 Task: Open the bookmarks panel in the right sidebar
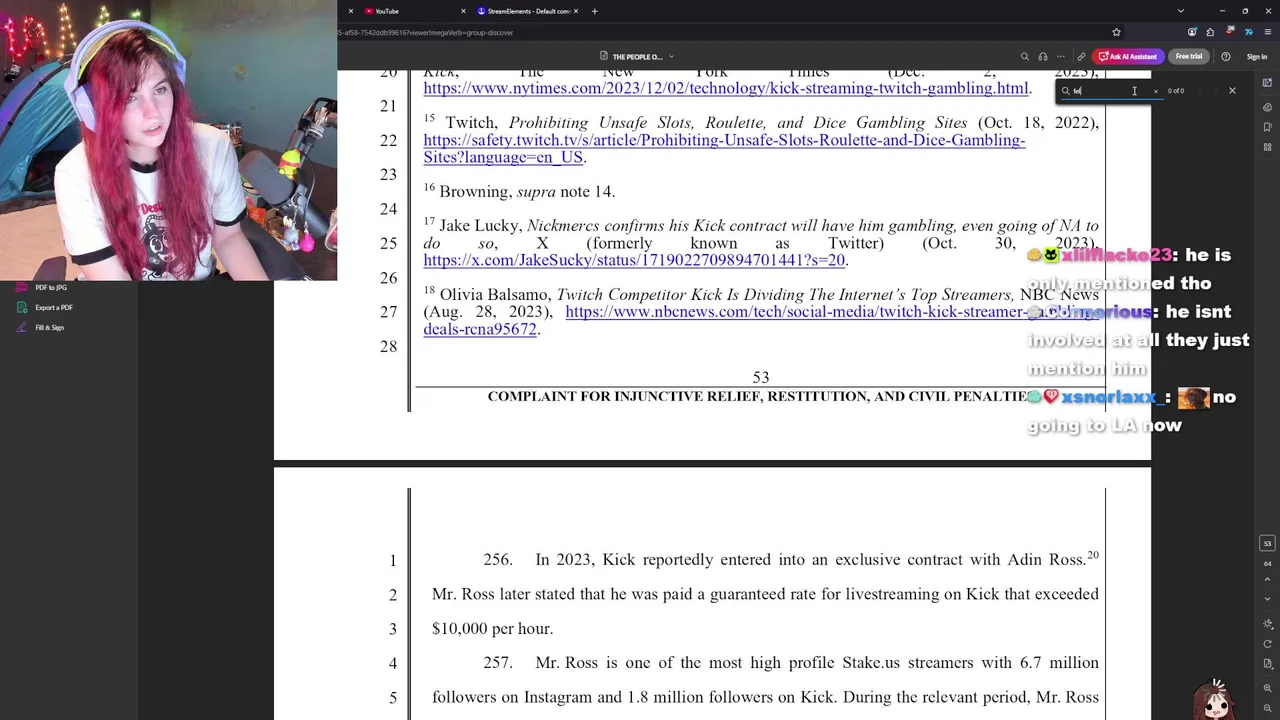click(1267, 127)
